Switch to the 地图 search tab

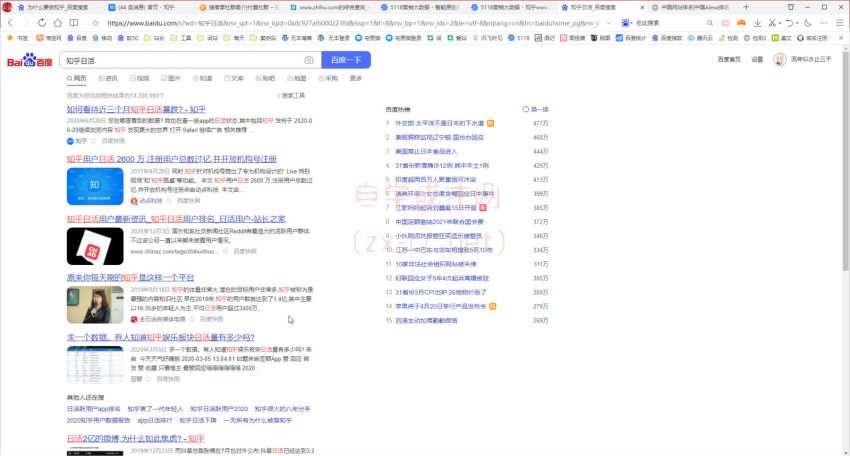pos(297,78)
